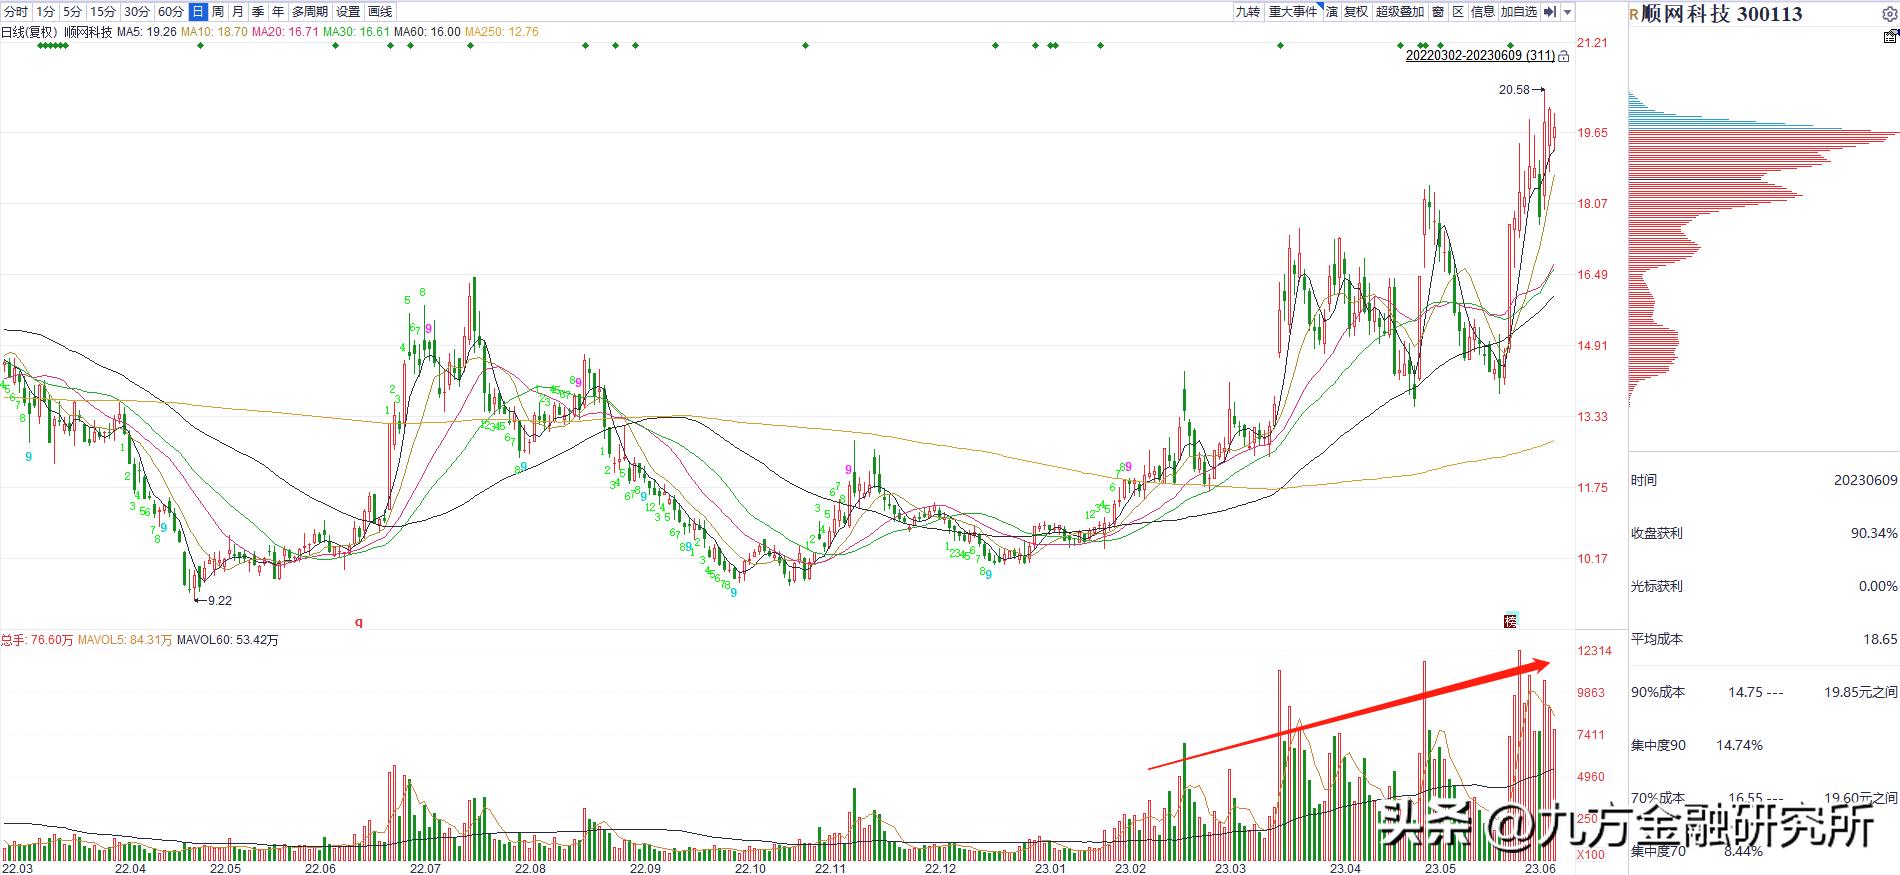Open 超级叠加 super overlay
The image size is (1900, 875).
tap(1399, 12)
